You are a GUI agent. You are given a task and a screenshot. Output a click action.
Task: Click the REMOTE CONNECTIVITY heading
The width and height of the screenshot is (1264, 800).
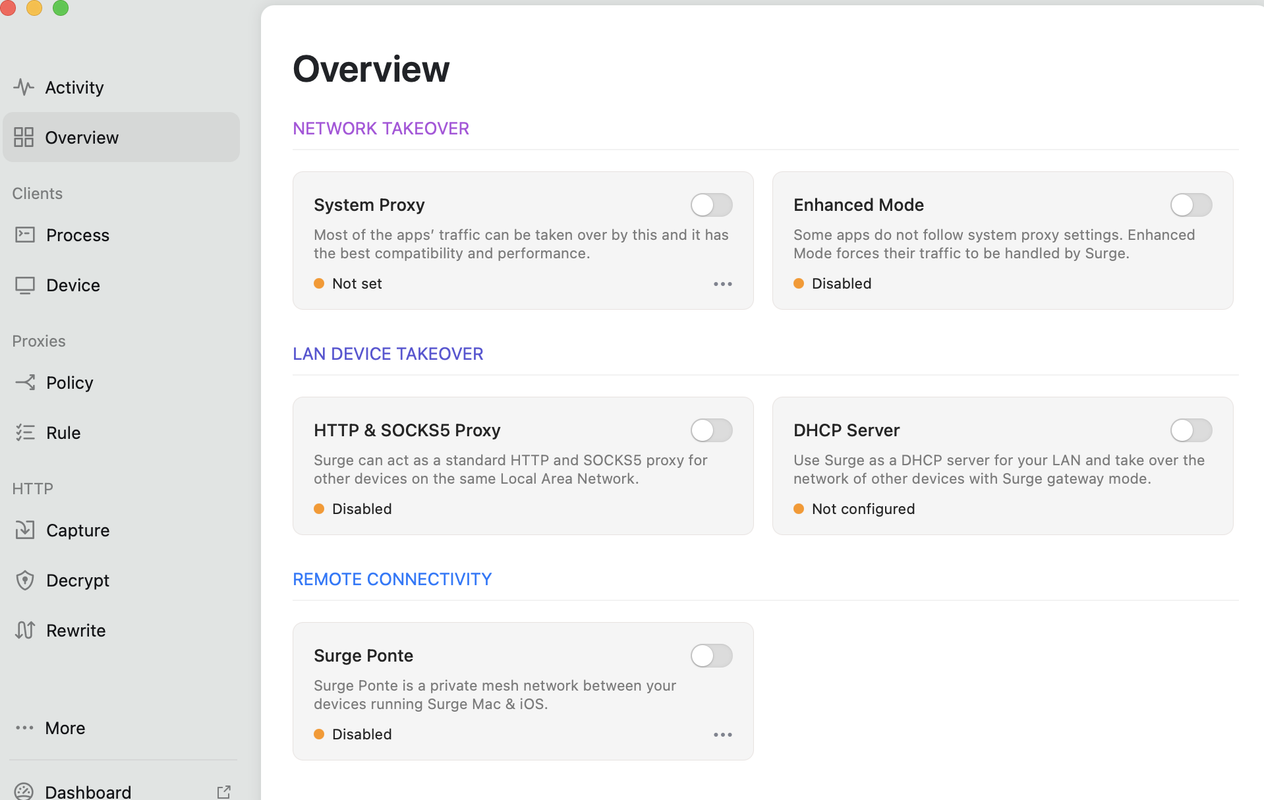coord(392,579)
